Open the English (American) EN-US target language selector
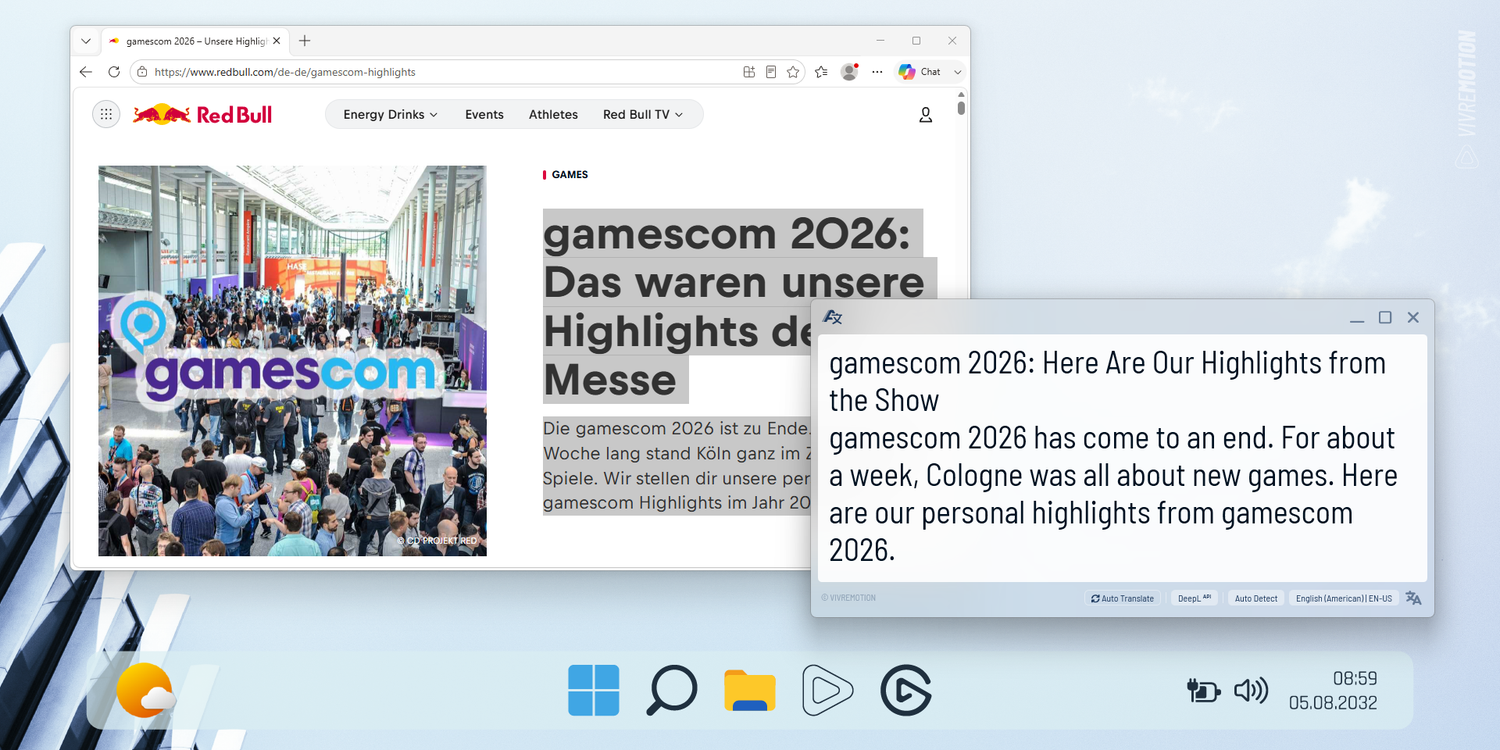Screen dimensions: 1500x750 pyautogui.click(x=1343, y=598)
